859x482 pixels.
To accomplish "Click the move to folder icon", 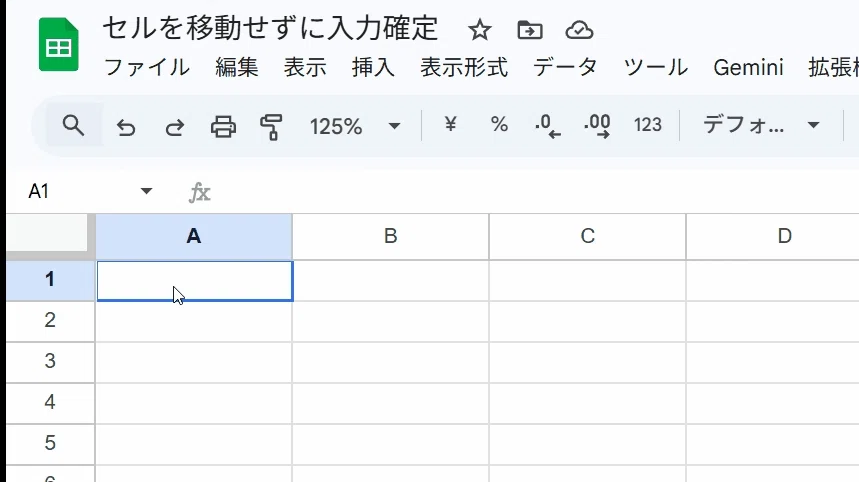I will click(530, 30).
